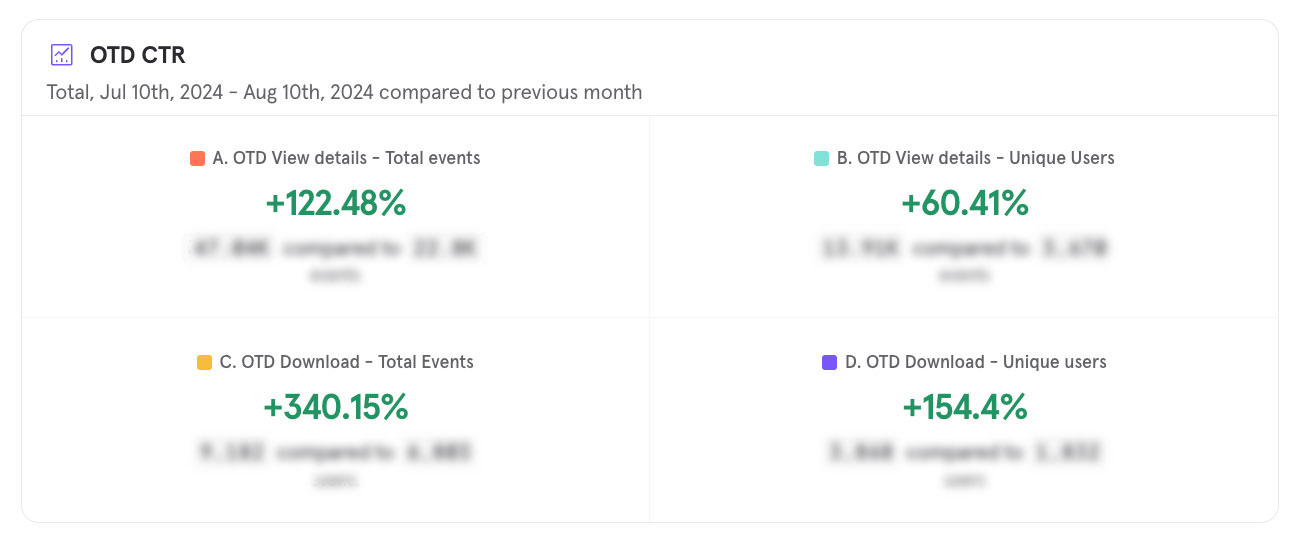Click the blurred unit label beneath metric A
The height and width of the screenshot is (542, 1302).
tap(335, 275)
